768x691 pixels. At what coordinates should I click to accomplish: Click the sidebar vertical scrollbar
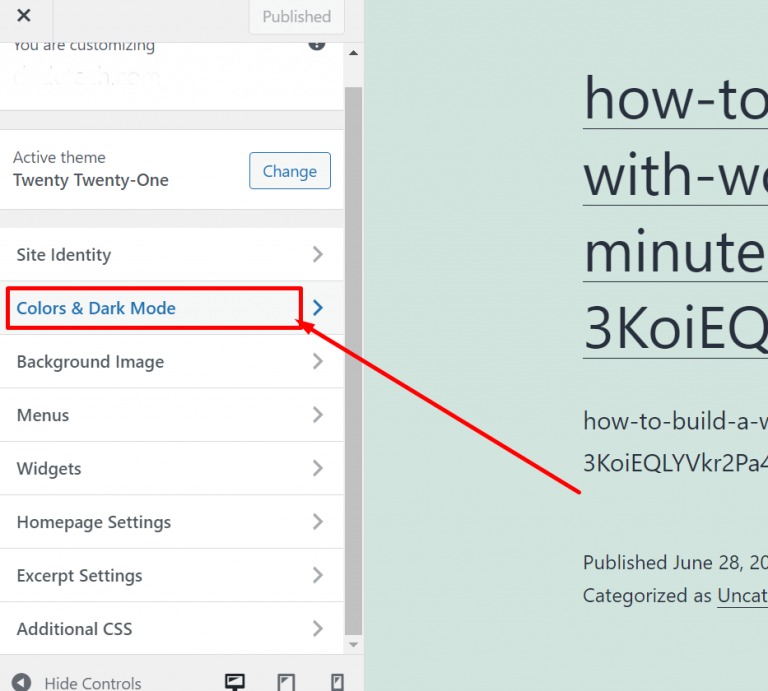(353, 360)
